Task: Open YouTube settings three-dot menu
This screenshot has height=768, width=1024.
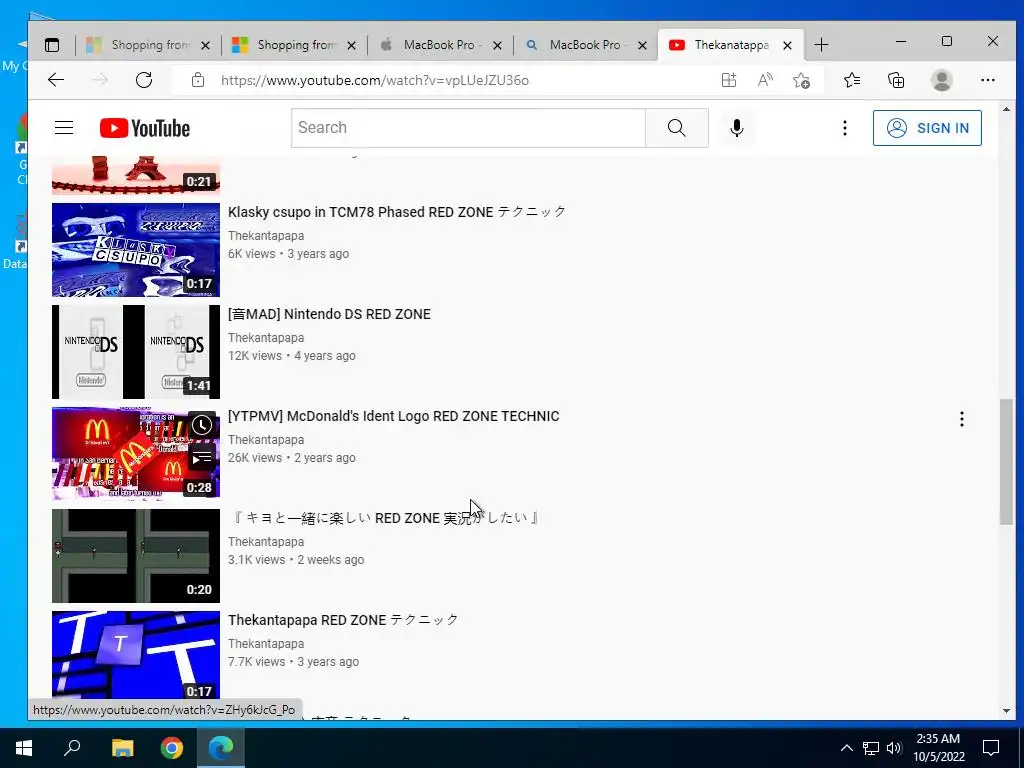Action: click(844, 128)
